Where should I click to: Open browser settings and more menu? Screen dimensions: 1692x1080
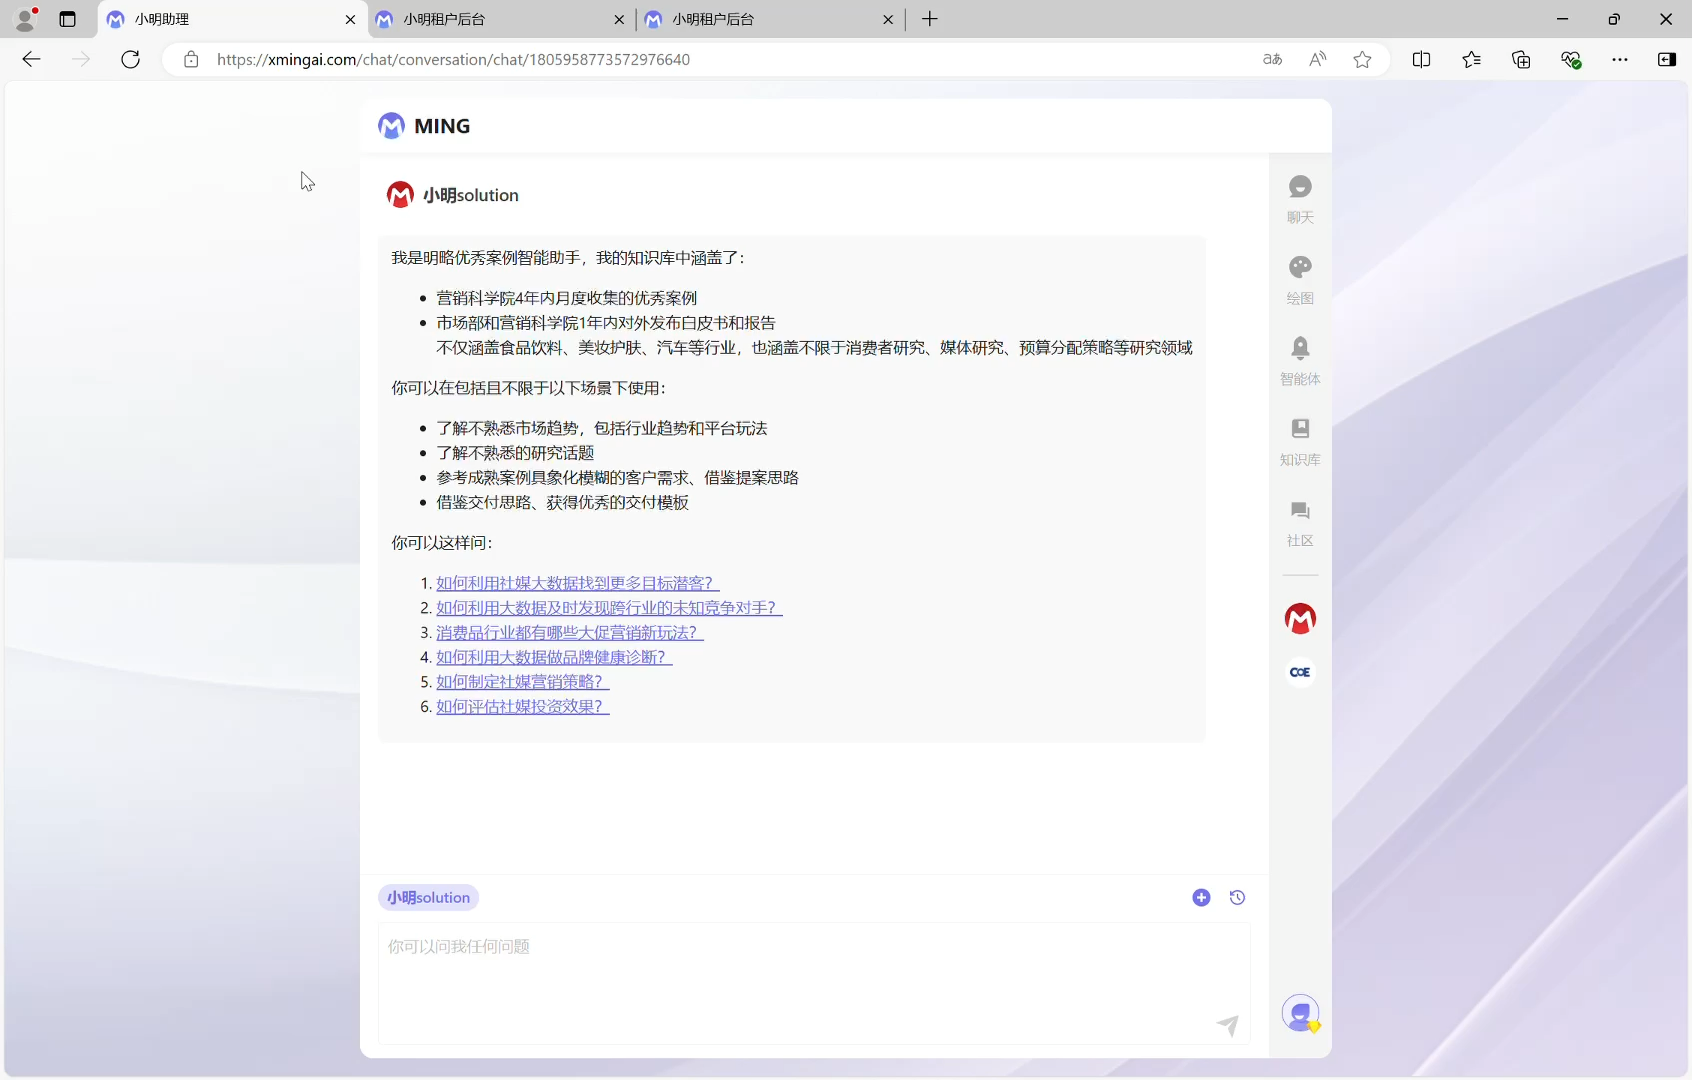tap(1620, 60)
